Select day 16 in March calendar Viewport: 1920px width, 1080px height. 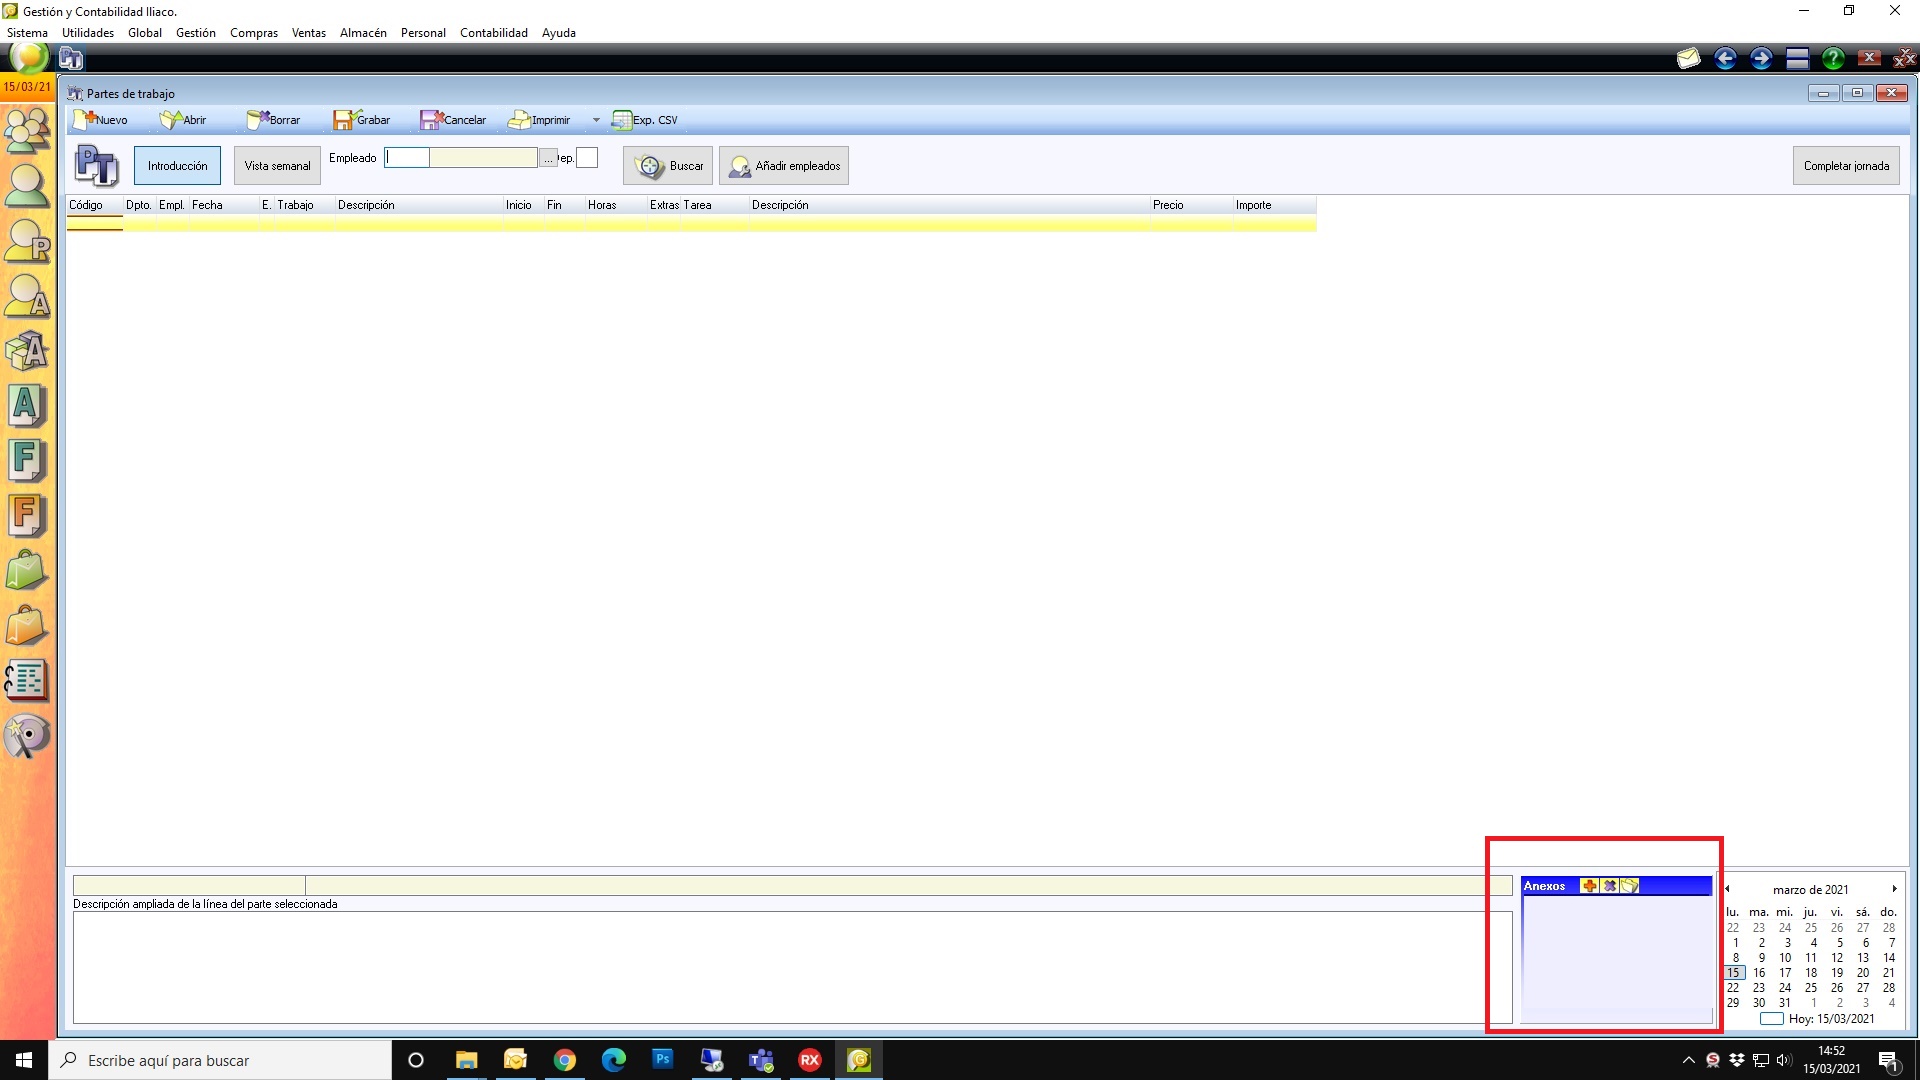pos(1759,973)
